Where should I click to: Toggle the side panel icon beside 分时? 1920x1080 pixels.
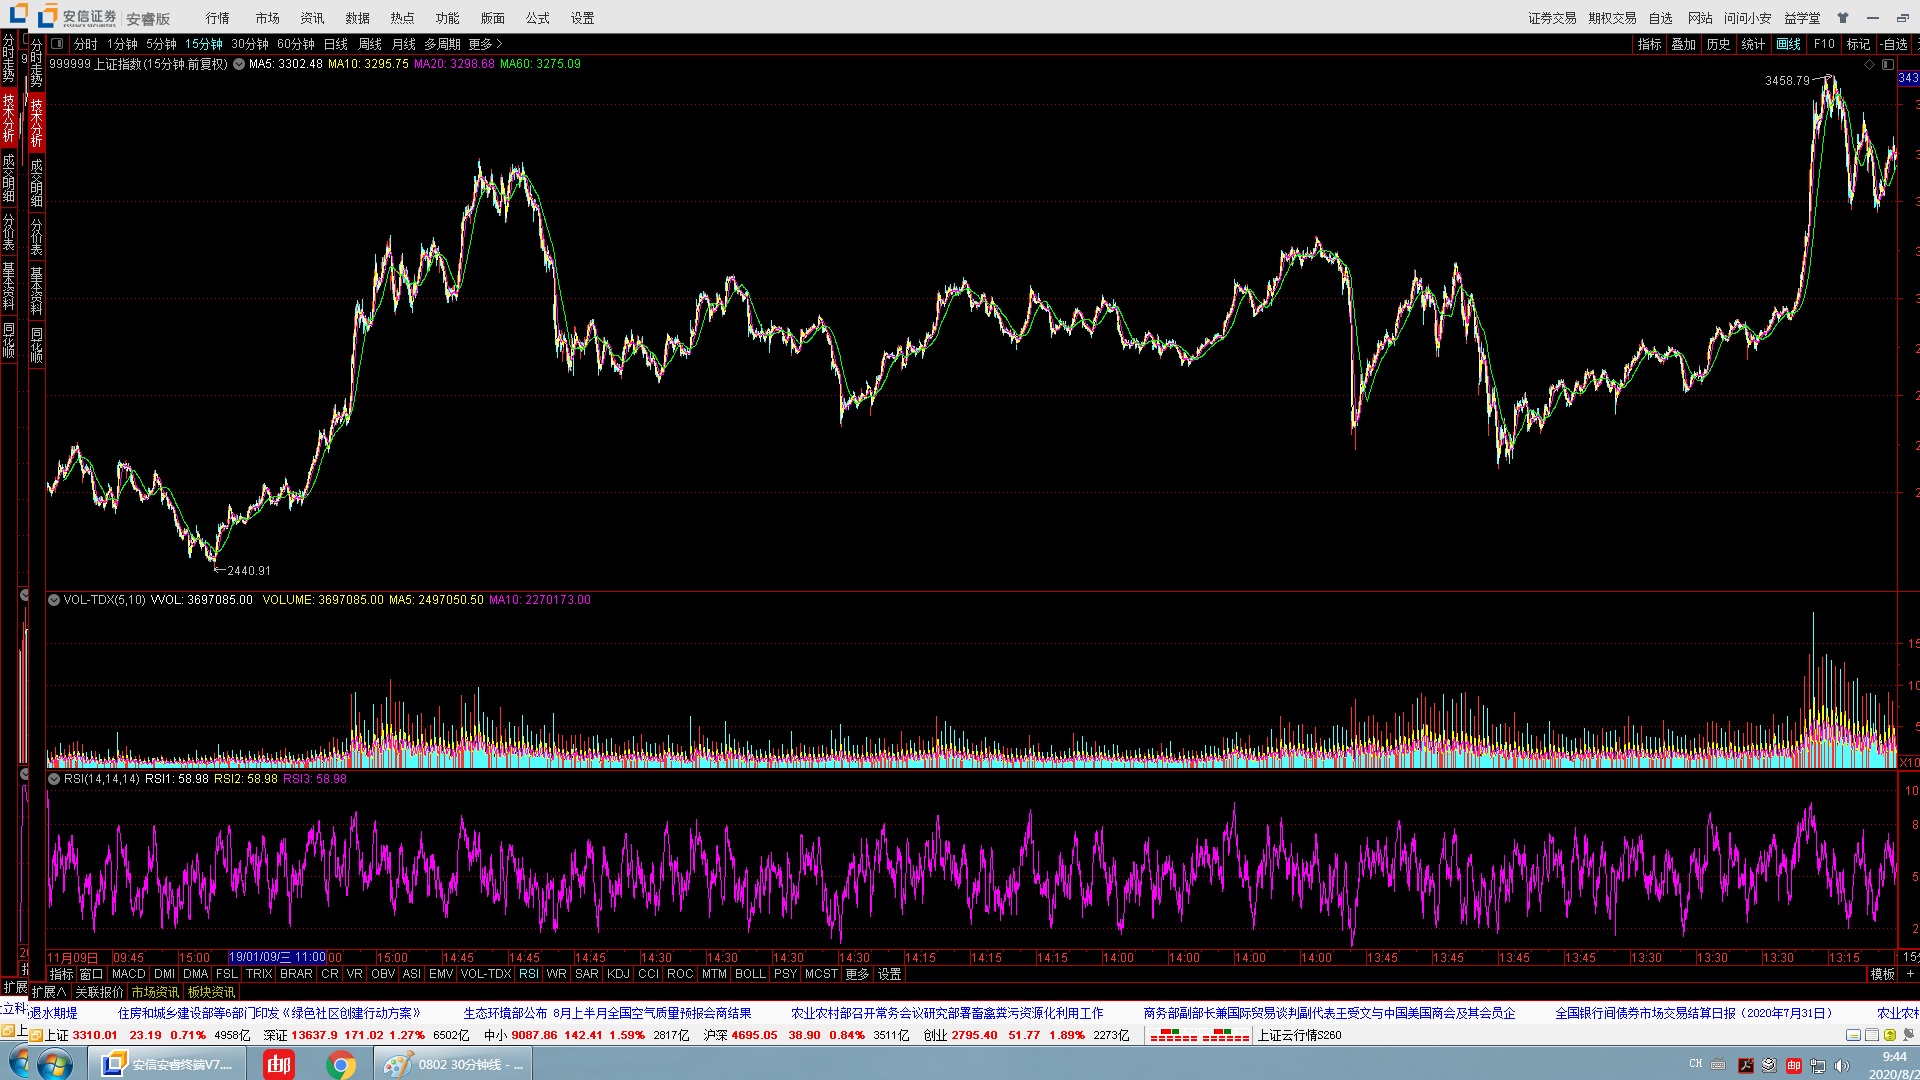pos(57,44)
